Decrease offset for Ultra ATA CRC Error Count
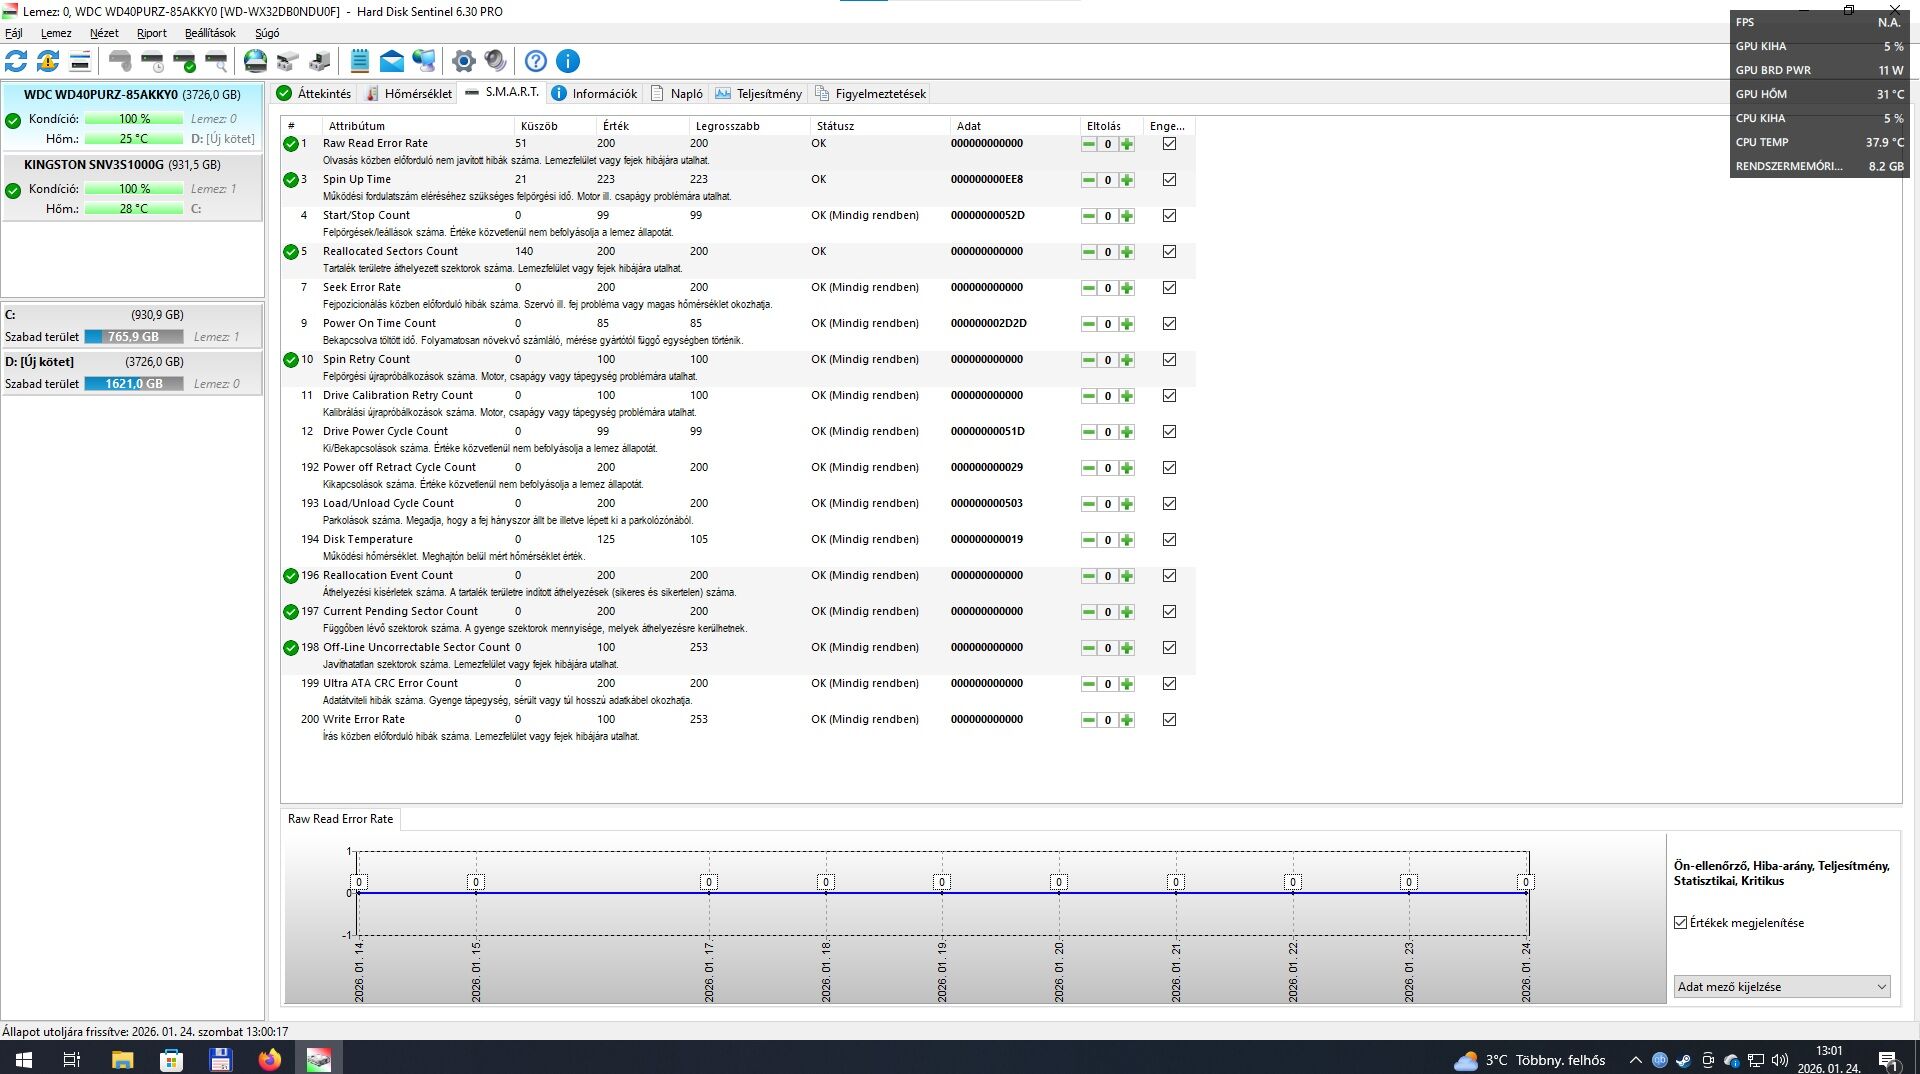Image resolution: width=1920 pixels, height=1074 pixels. click(1089, 684)
